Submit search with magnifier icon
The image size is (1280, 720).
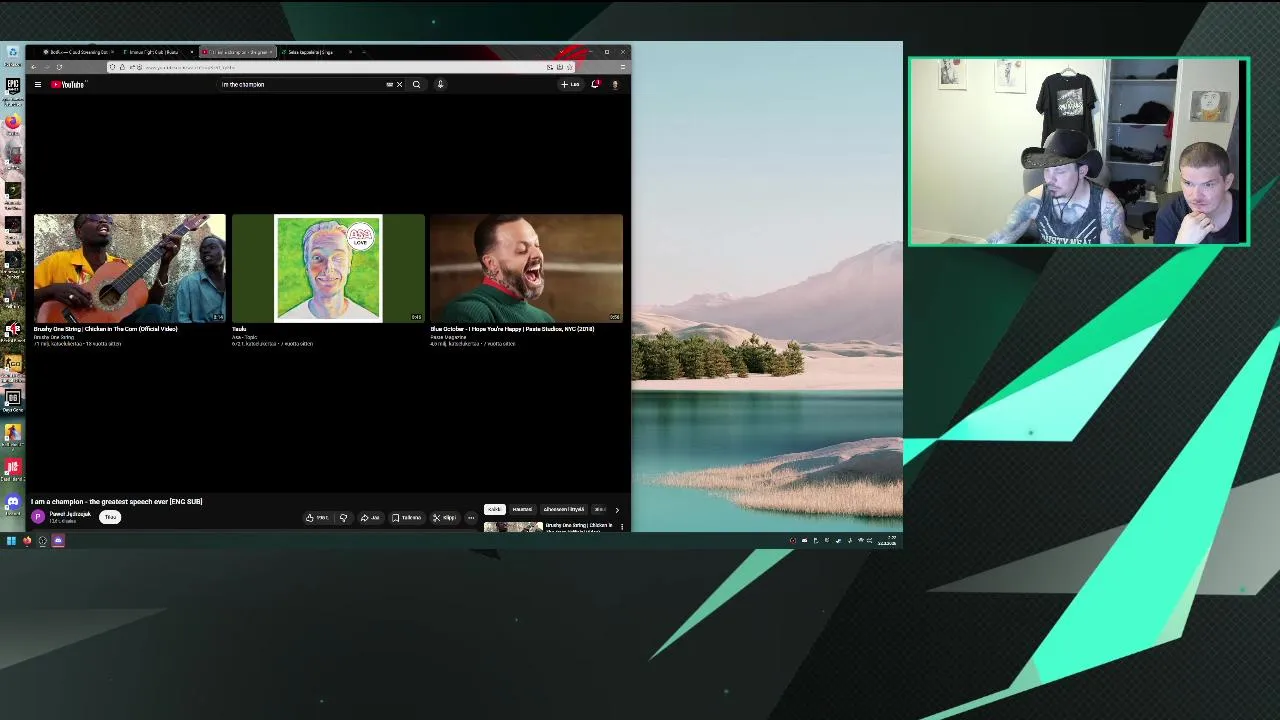(x=416, y=85)
